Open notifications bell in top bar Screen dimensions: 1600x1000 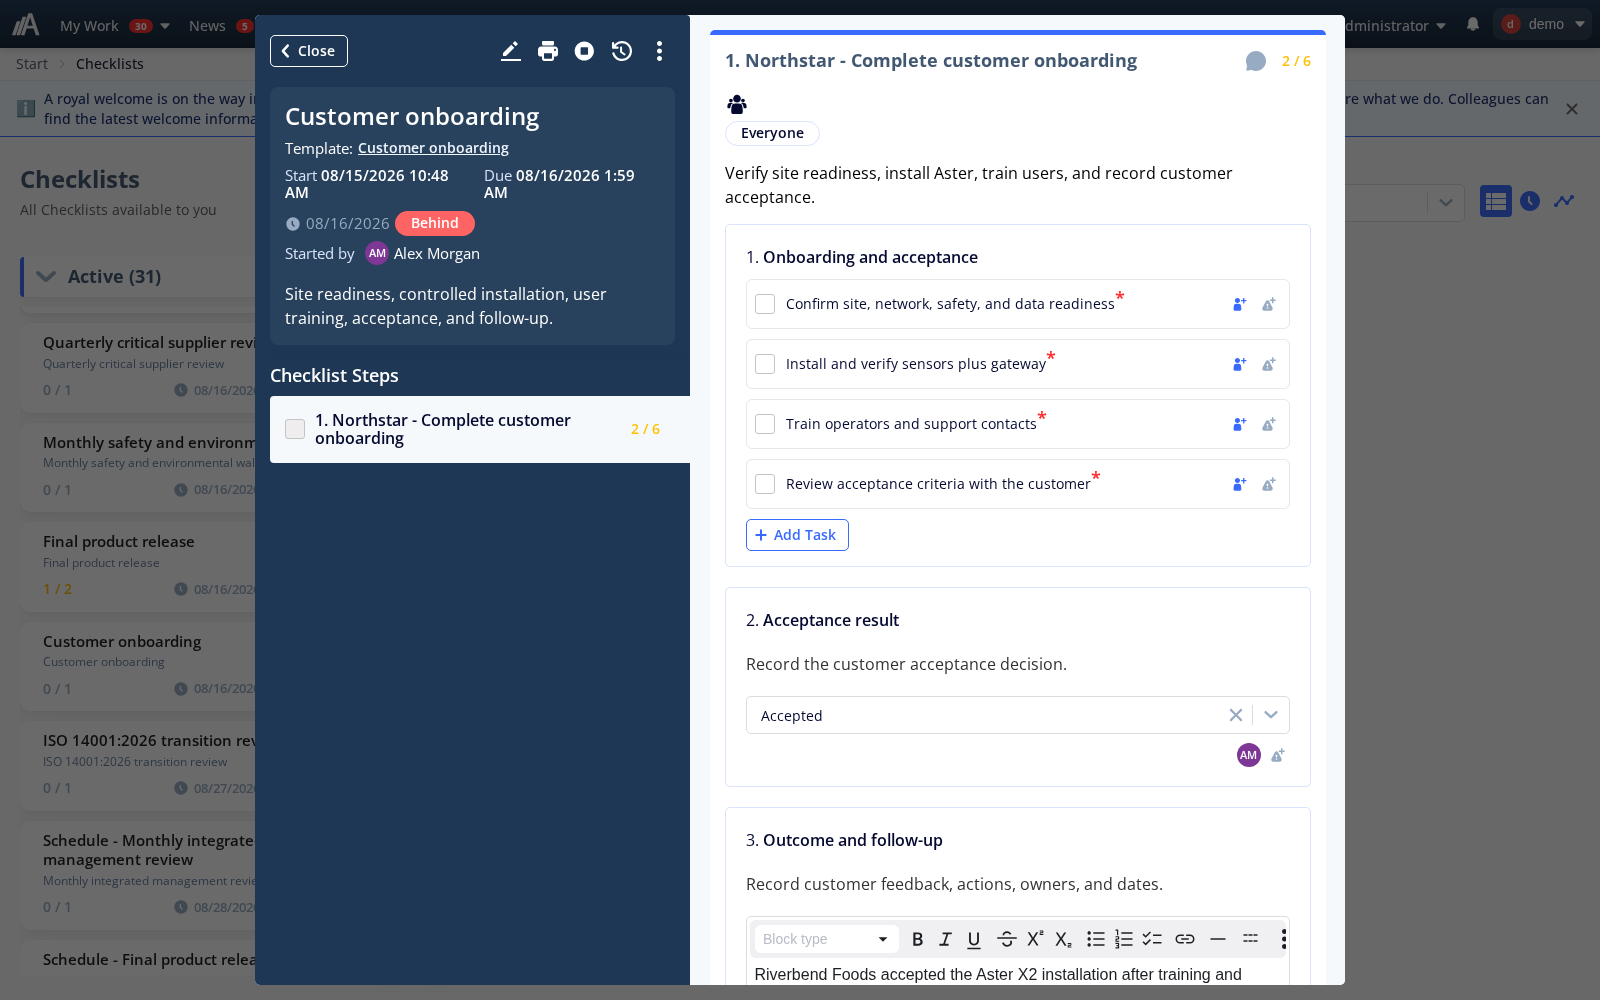tap(1473, 25)
